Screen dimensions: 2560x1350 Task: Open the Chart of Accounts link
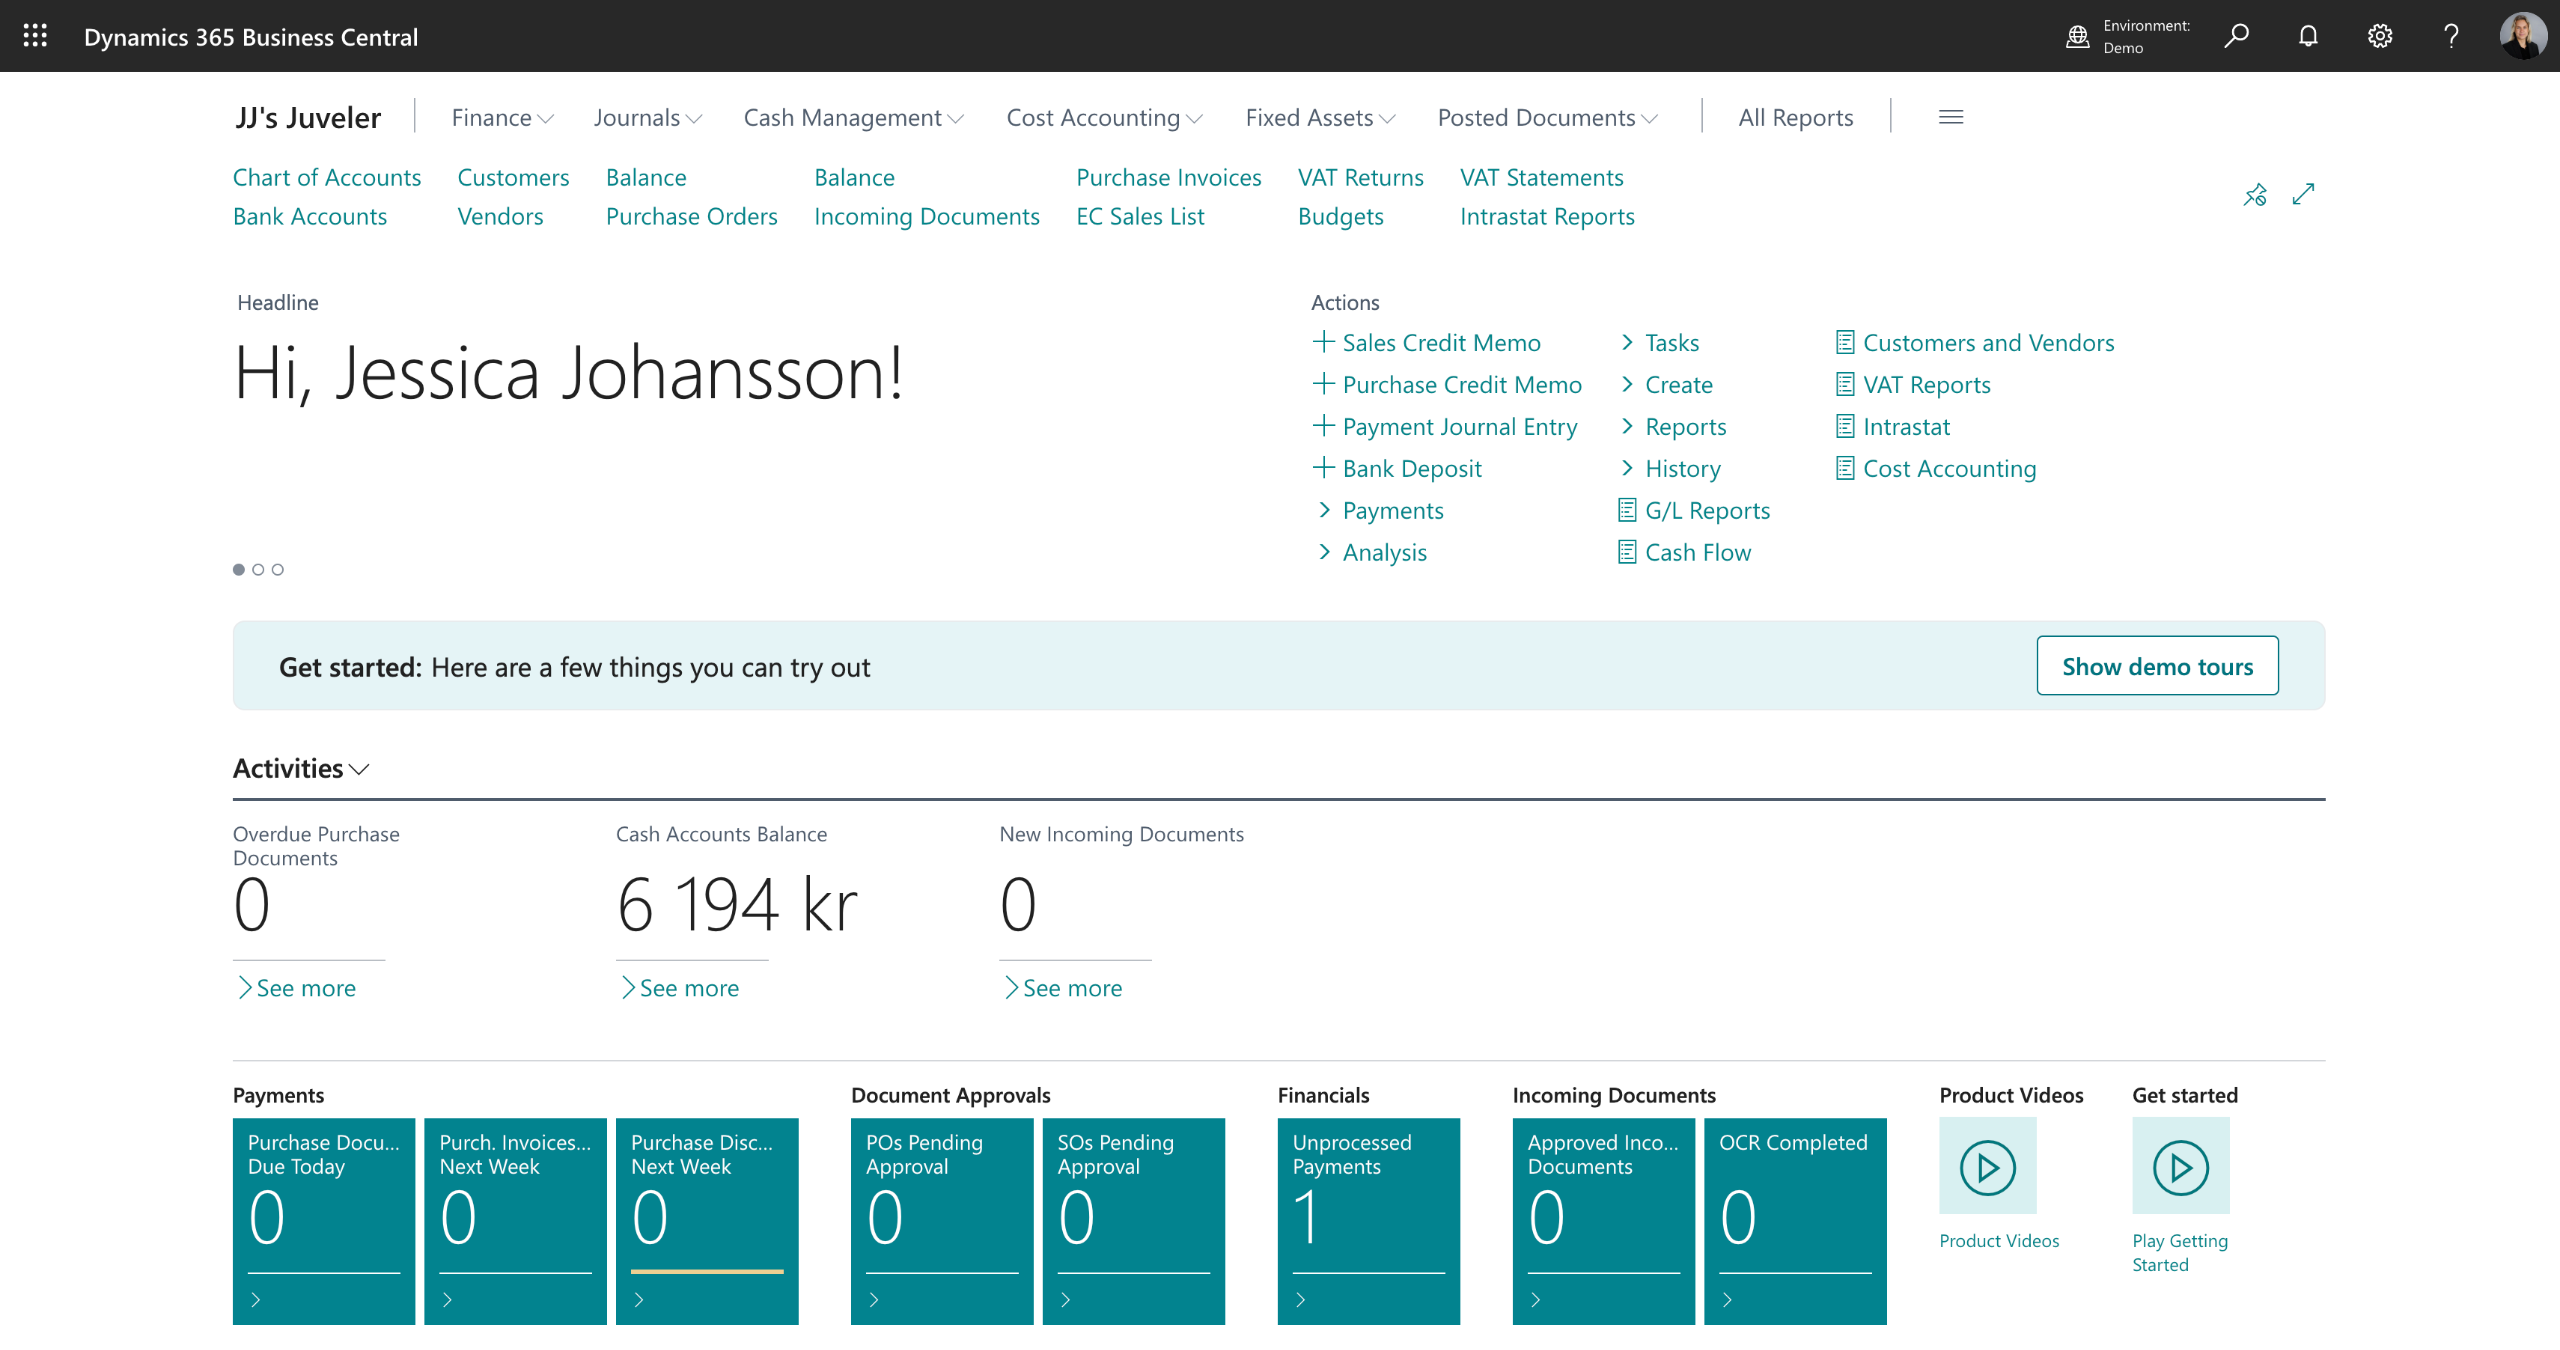coord(327,178)
